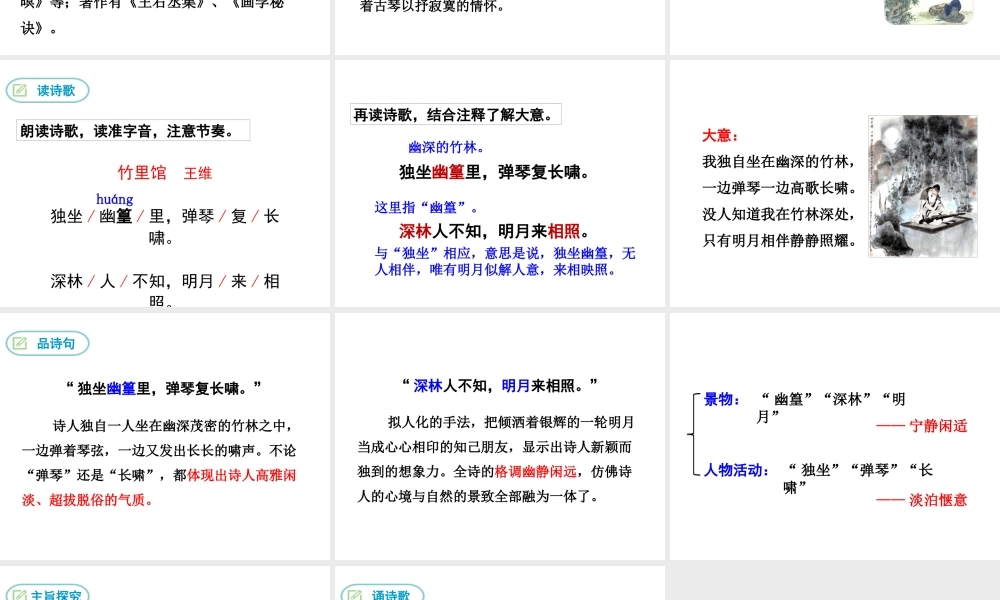The width and height of the screenshot is (1000, 600).
Task: Click the author name 王维
Action: 198,173
